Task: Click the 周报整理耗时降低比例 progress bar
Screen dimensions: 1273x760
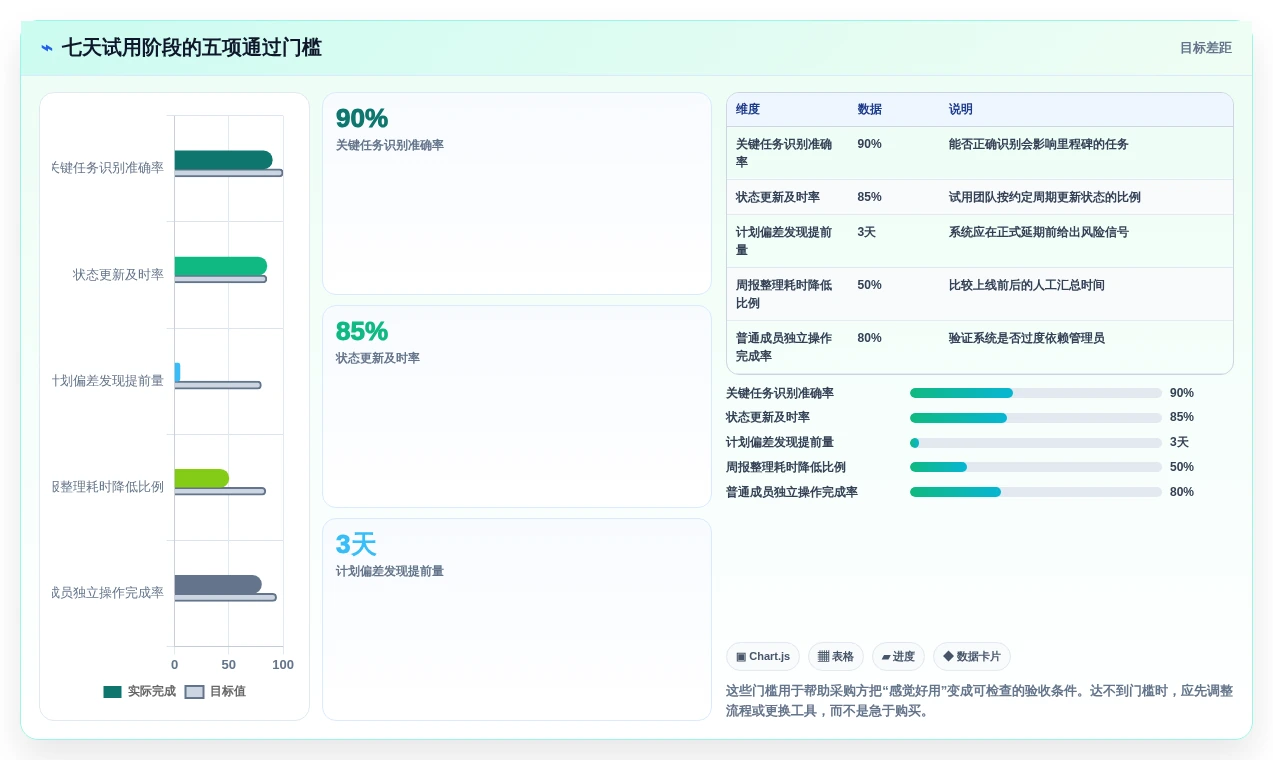Action: click(x=1036, y=467)
